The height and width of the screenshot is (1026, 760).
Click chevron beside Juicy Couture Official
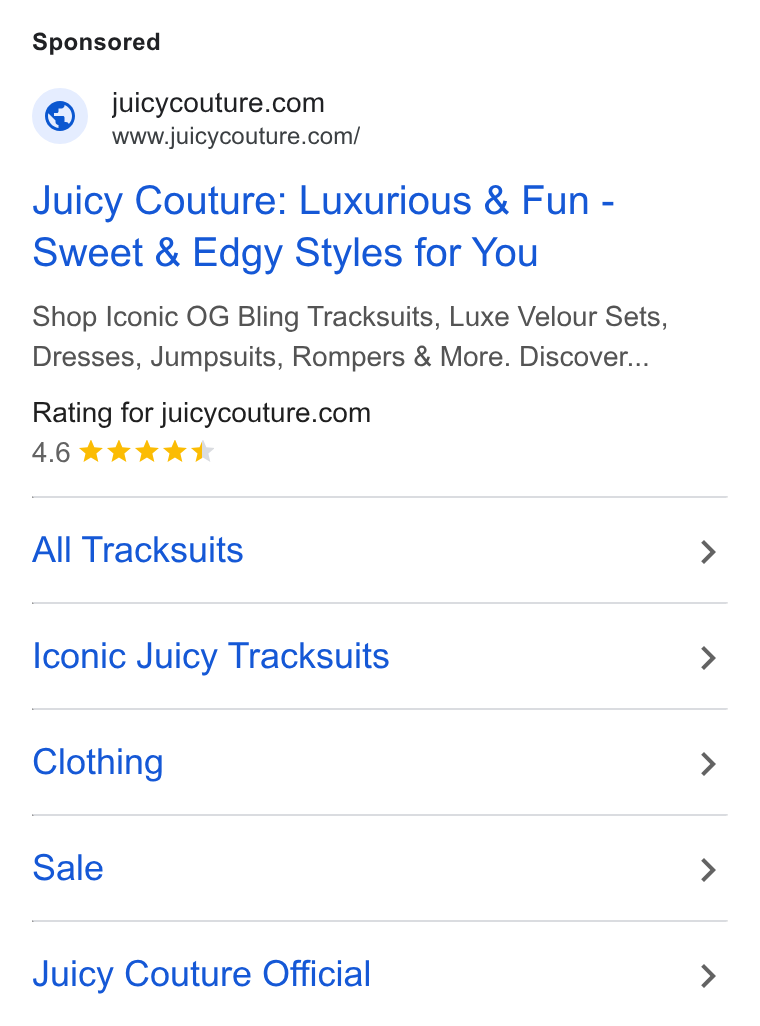pyautogui.click(x=708, y=976)
